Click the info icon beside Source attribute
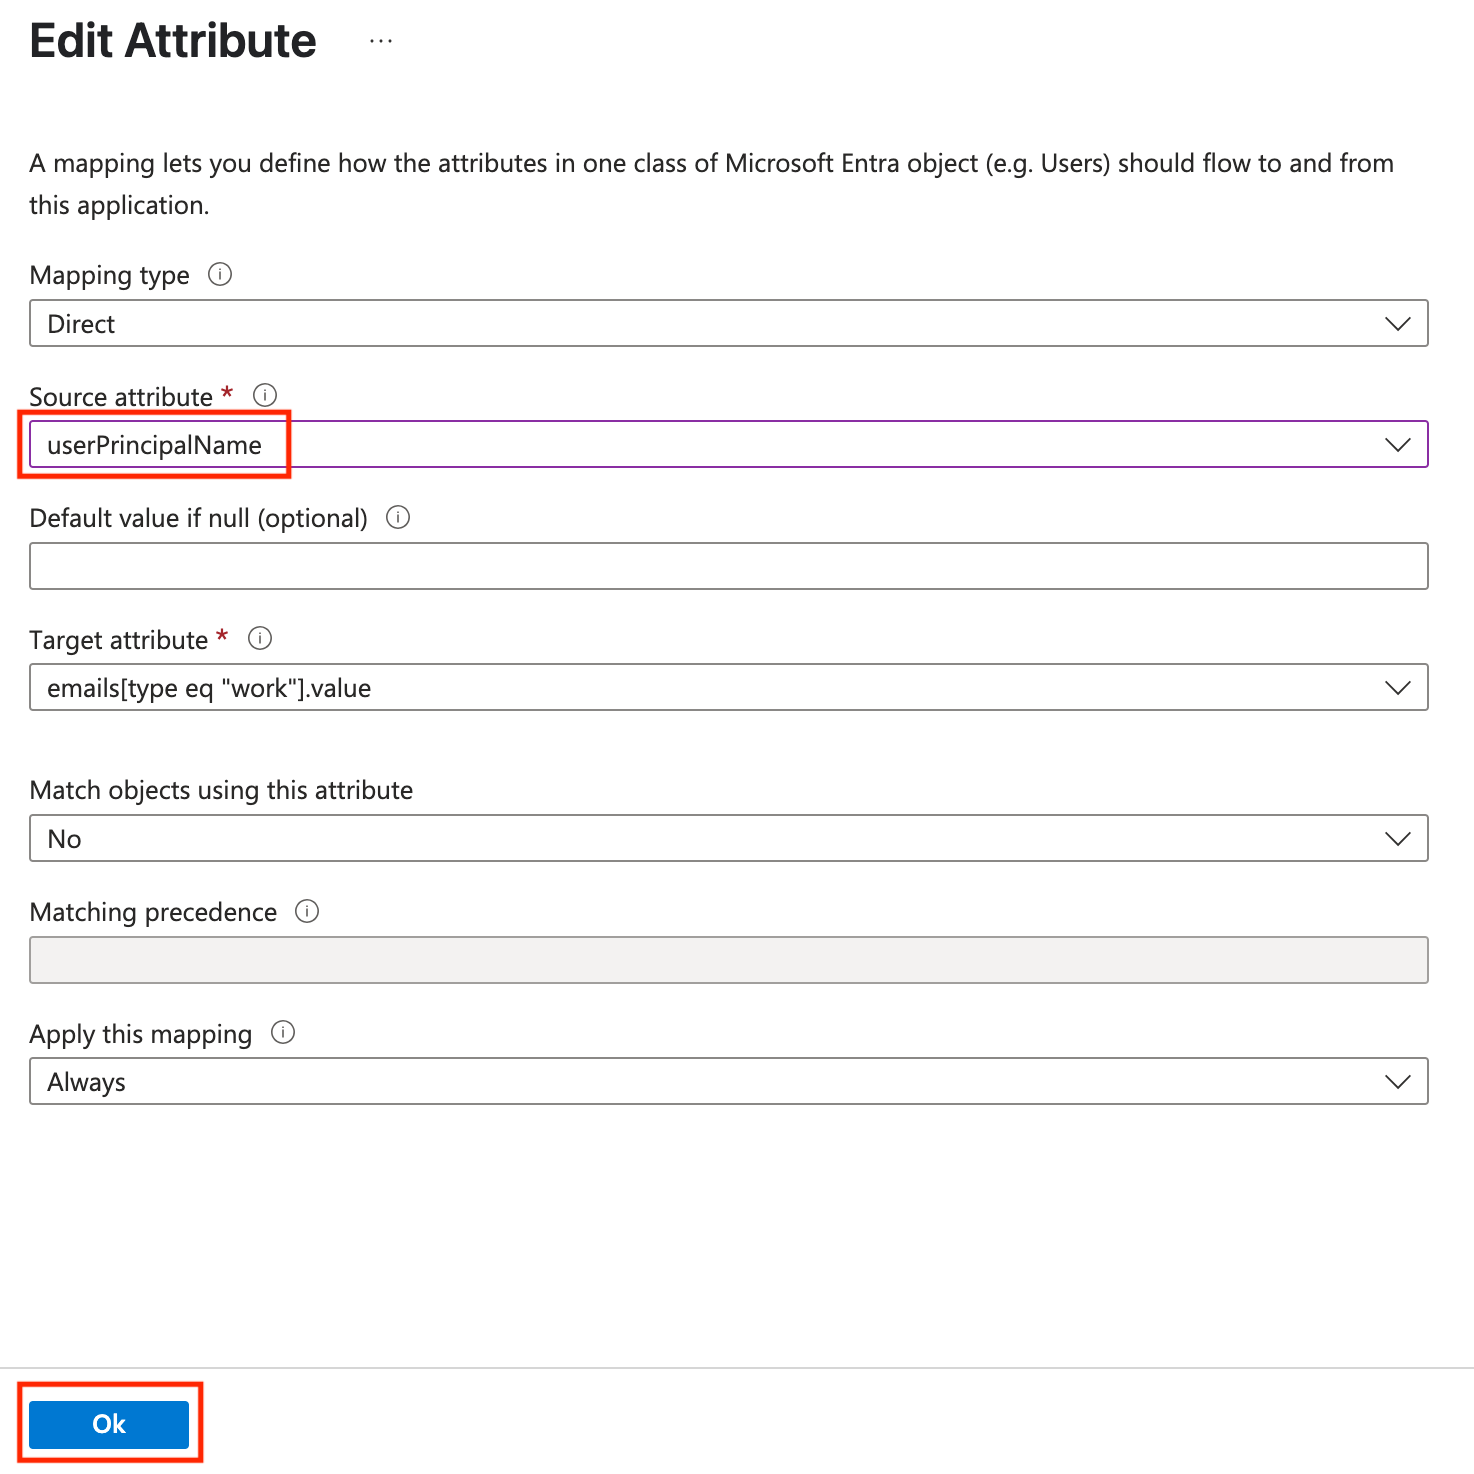 [263, 394]
